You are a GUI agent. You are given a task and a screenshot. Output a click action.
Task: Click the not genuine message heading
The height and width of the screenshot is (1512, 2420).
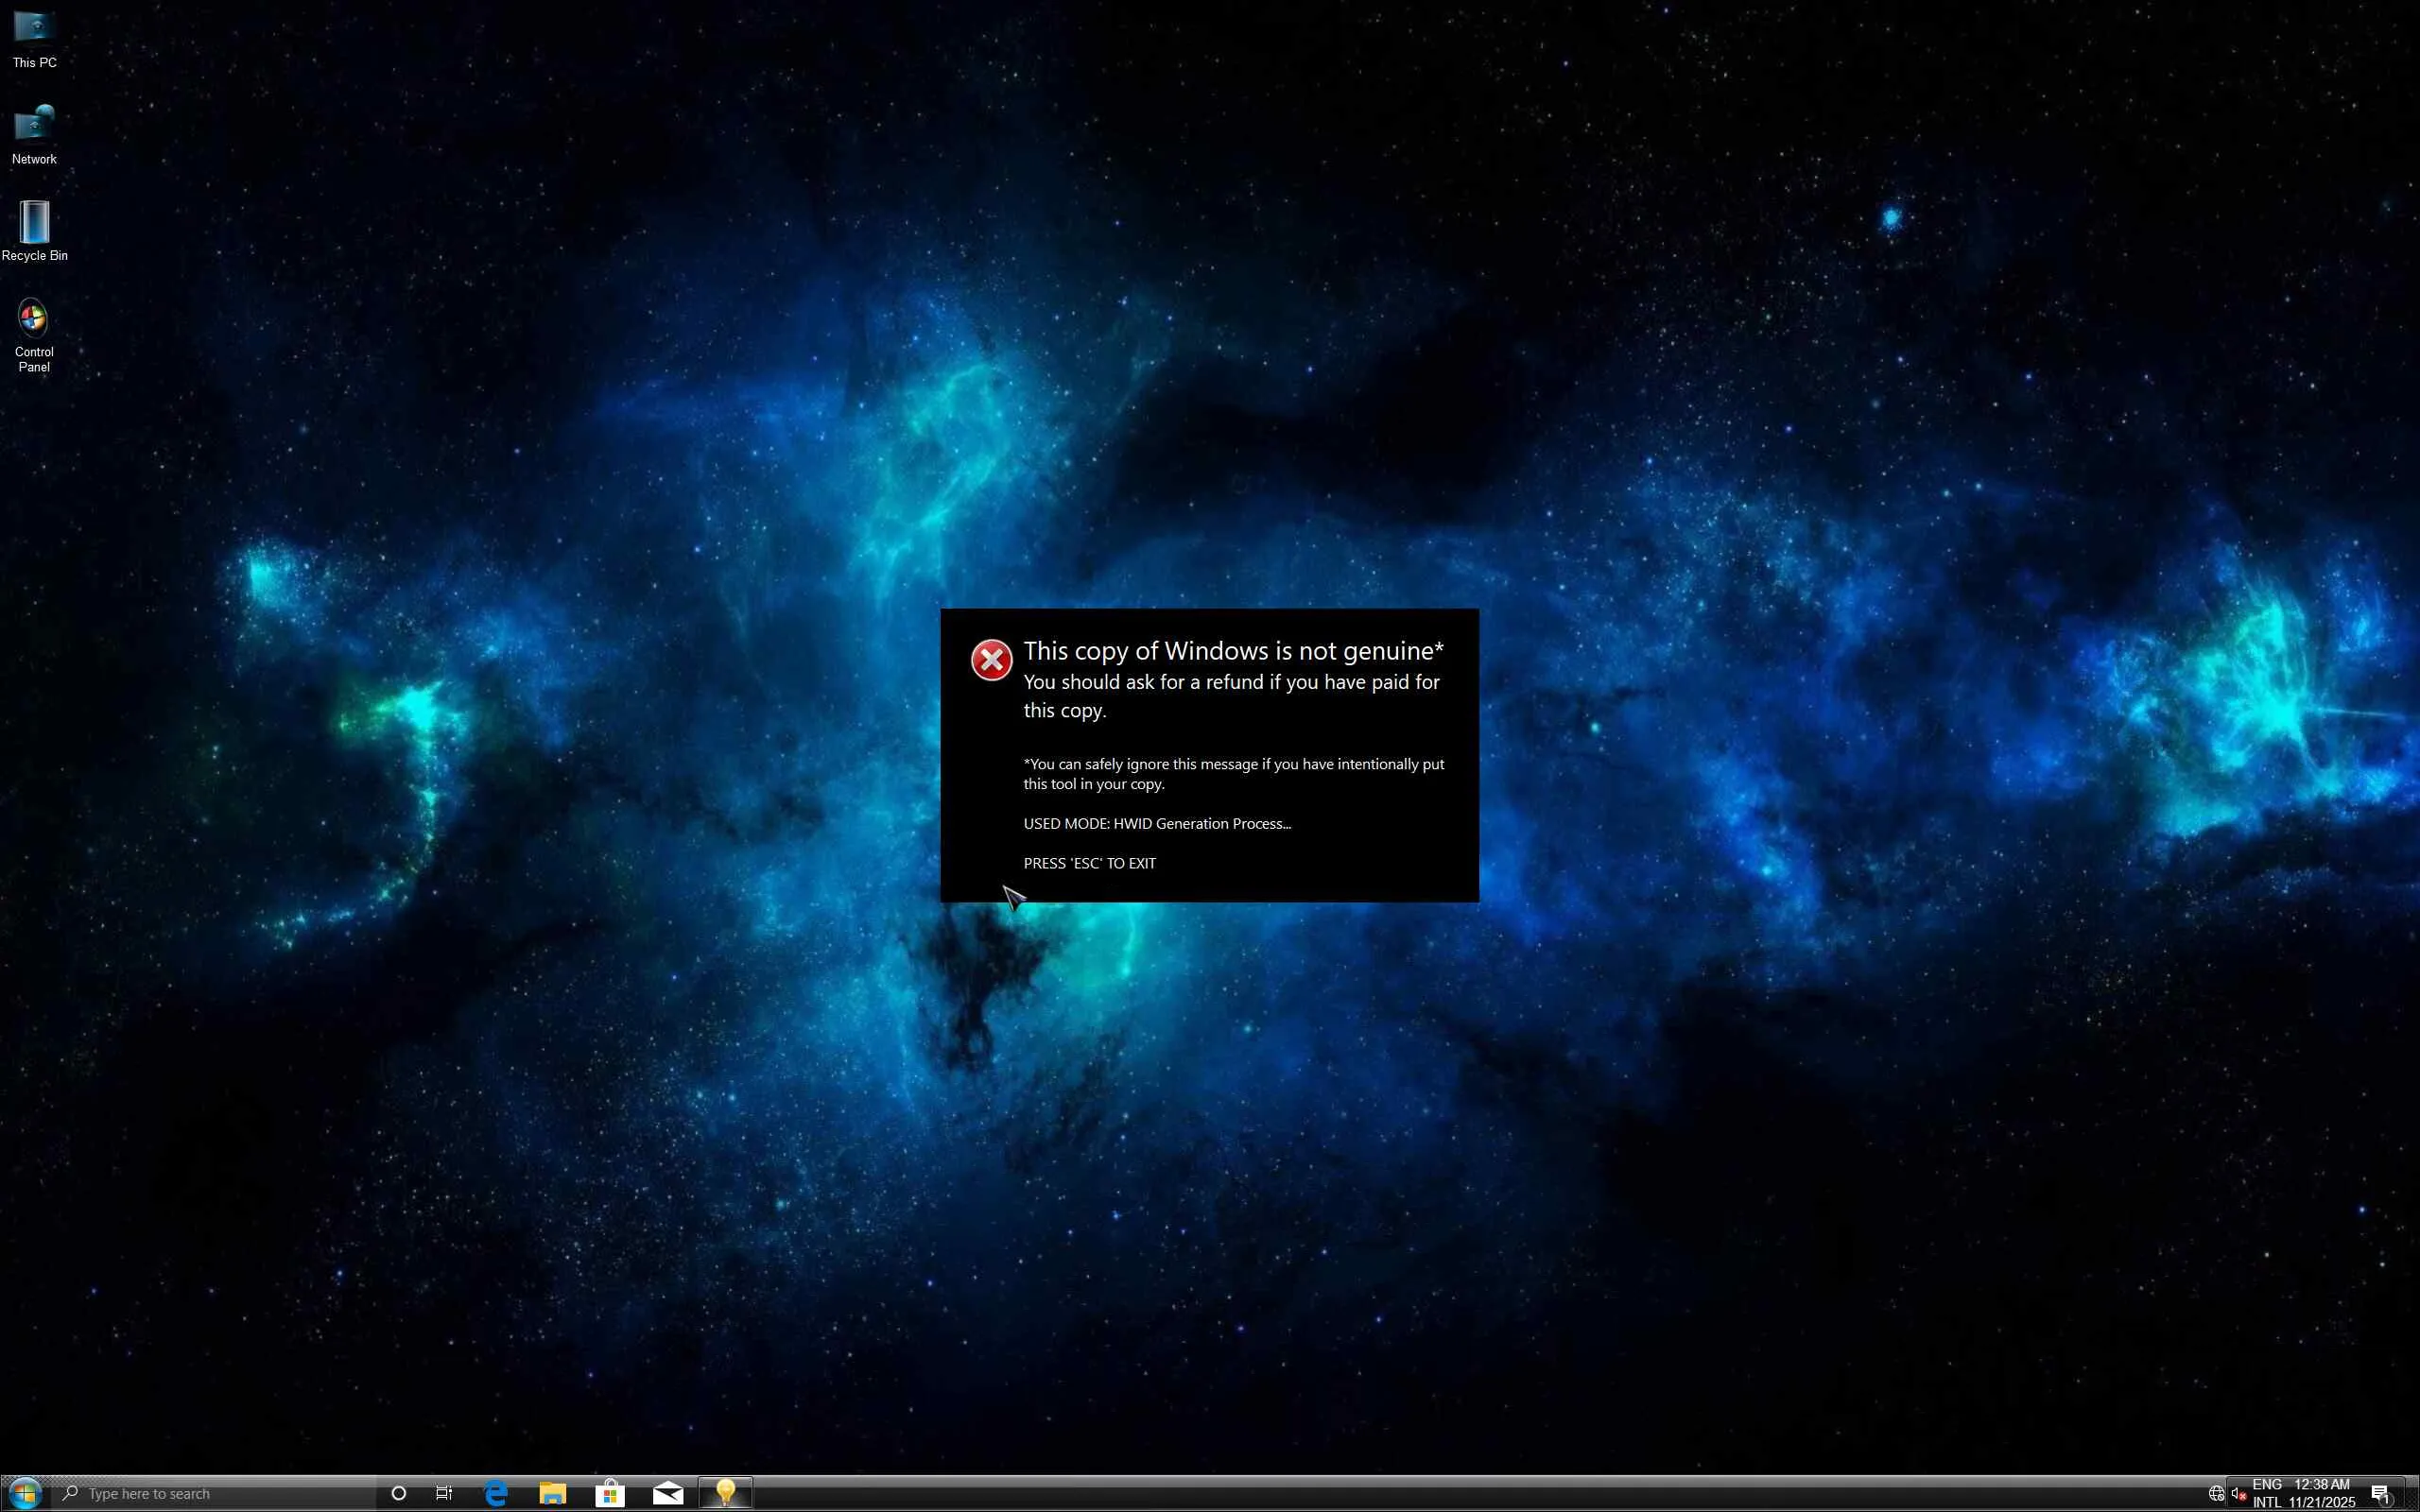coord(1232,651)
